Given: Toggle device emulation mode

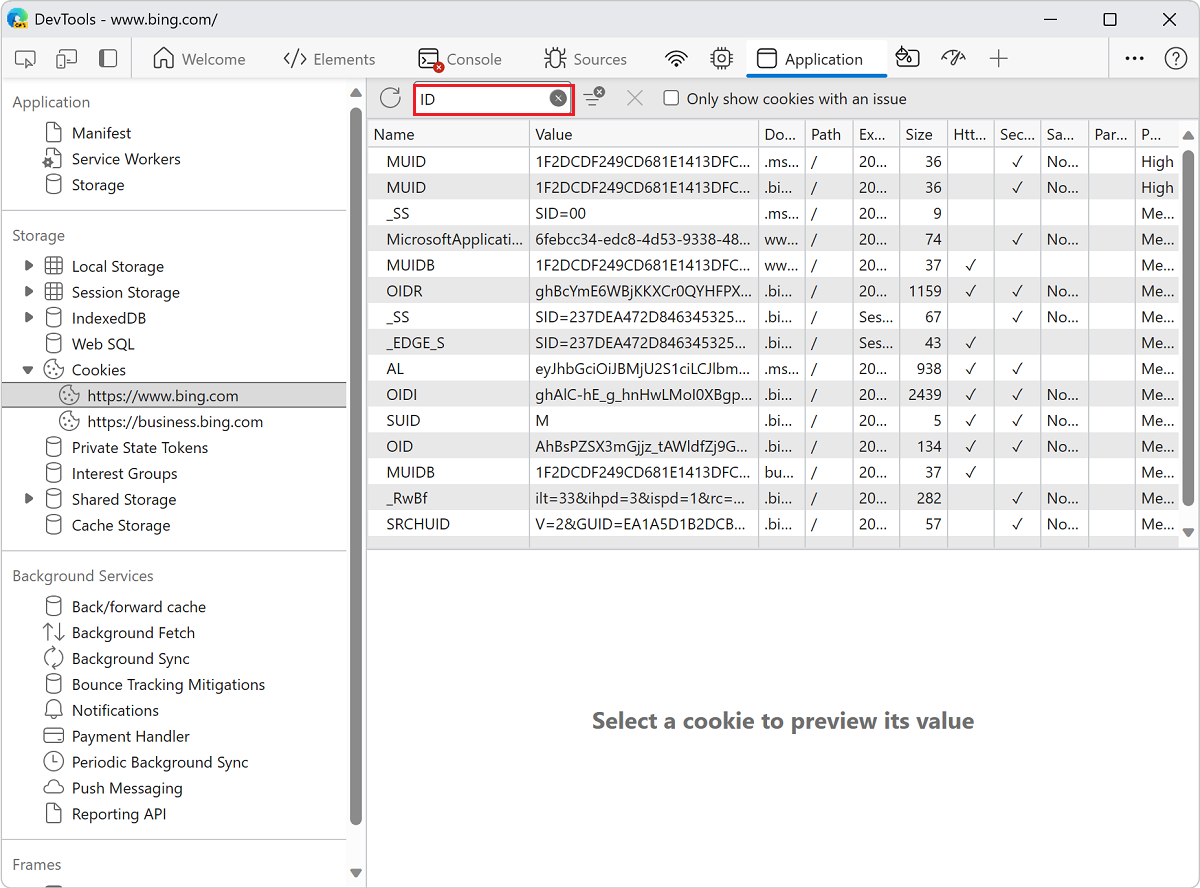Looking at the screenshot, I should pyautogui.click(x=65, y=58).
